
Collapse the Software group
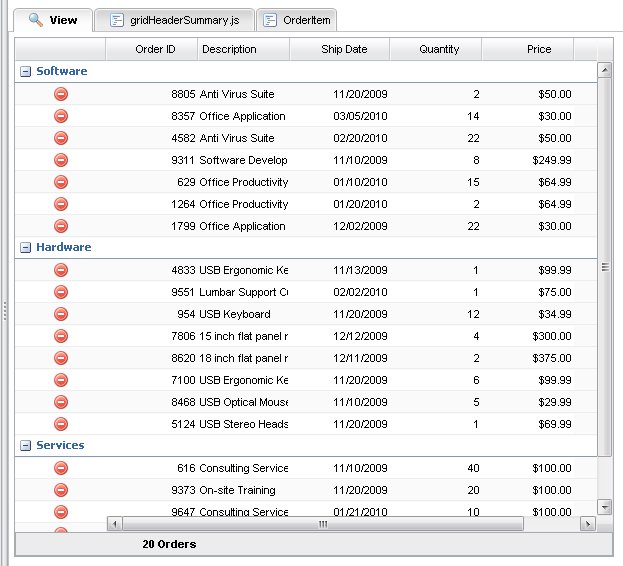25,72
